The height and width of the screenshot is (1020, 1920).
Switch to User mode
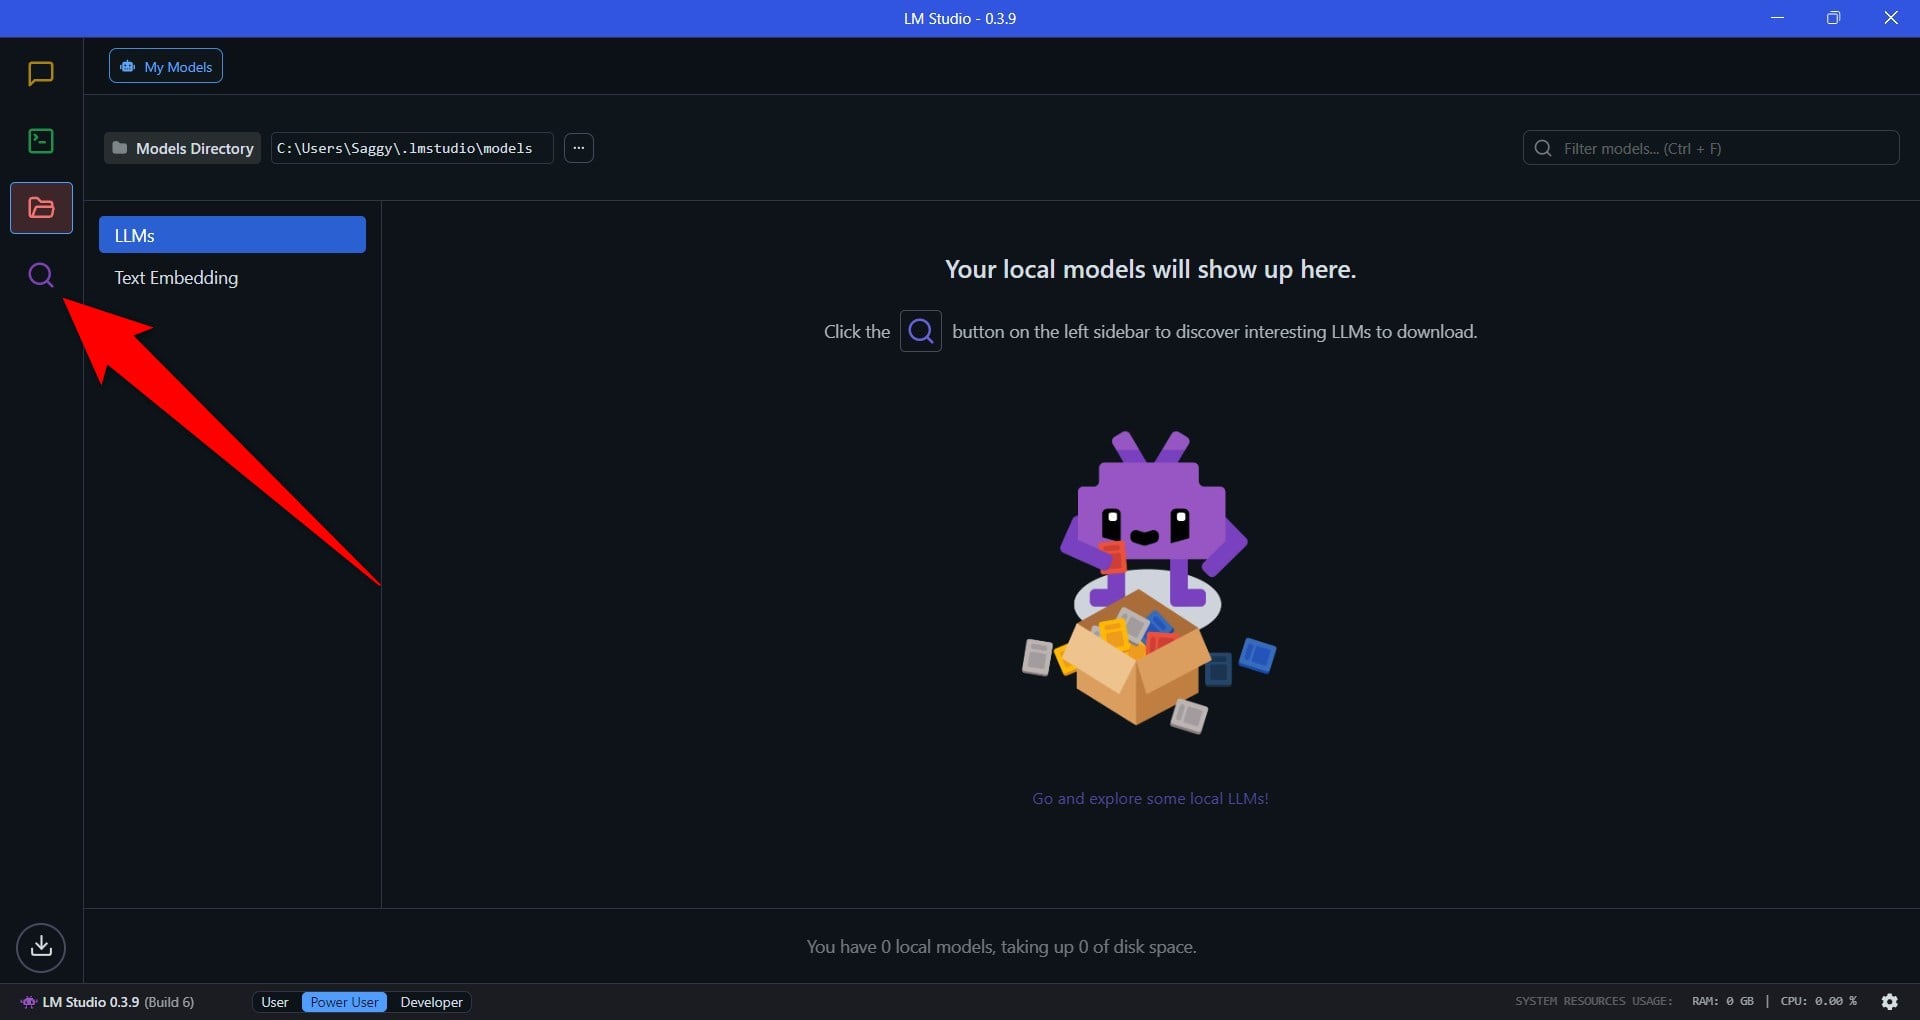[275, 1002]
